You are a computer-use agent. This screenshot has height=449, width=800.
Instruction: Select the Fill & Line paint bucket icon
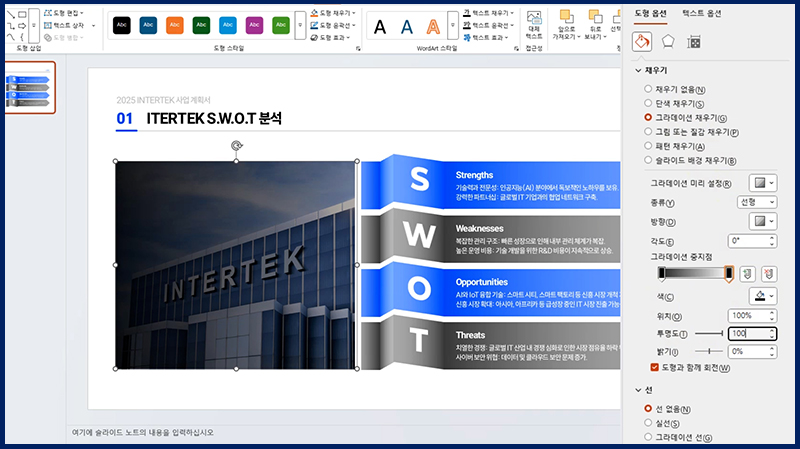click(x=642, y=41)
